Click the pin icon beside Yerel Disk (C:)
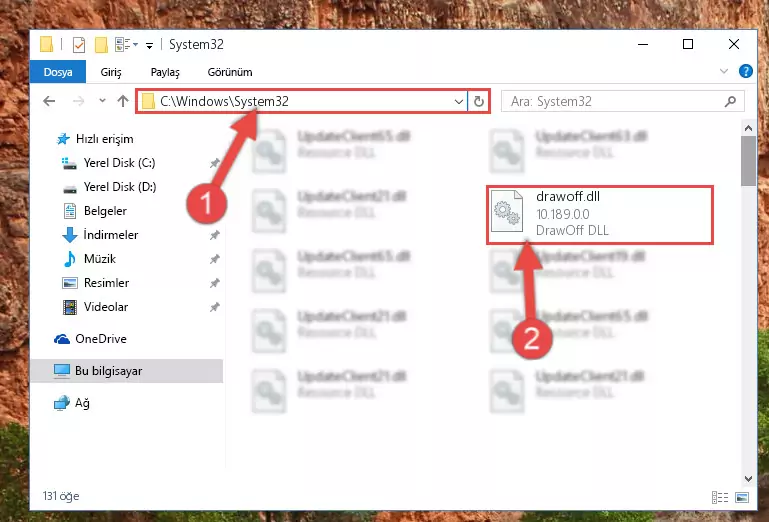 (214, 163)
